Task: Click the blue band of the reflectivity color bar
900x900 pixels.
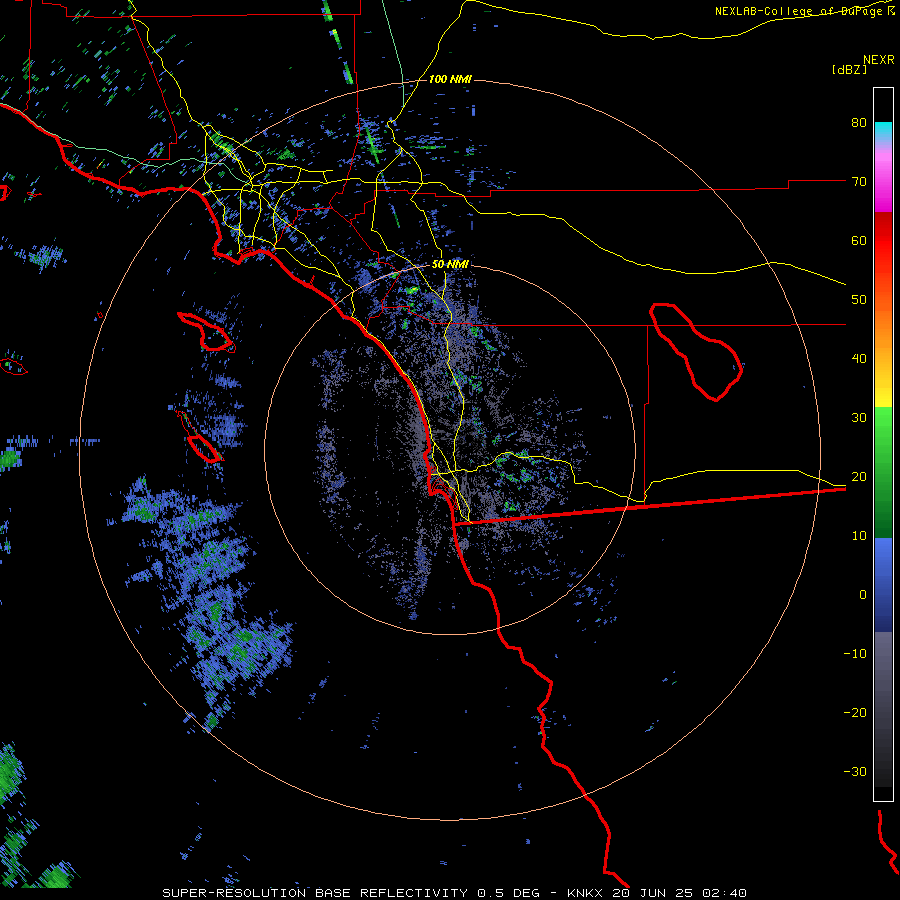Action: [883, 585]
